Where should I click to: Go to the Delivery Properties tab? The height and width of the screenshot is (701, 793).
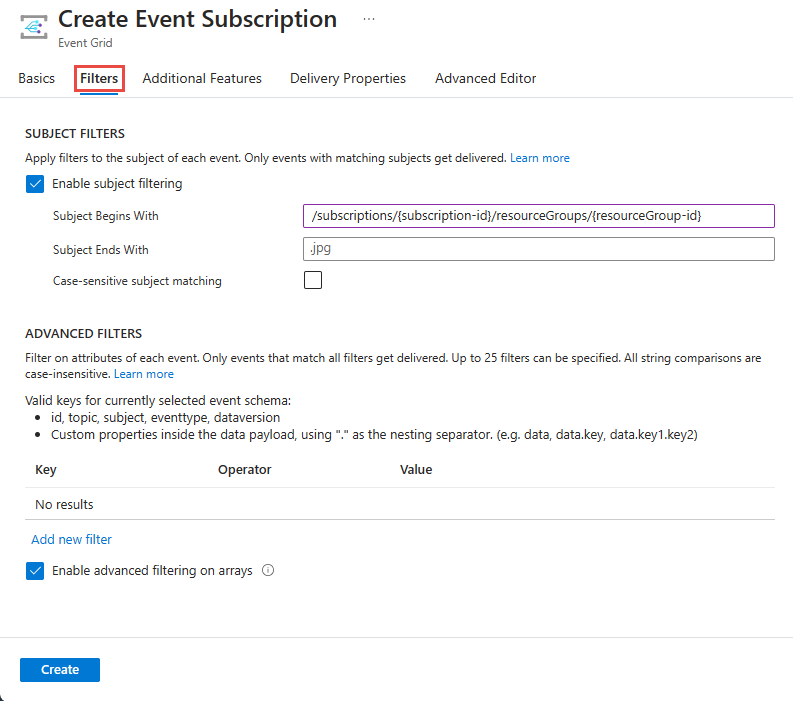(x=348, y=78)
